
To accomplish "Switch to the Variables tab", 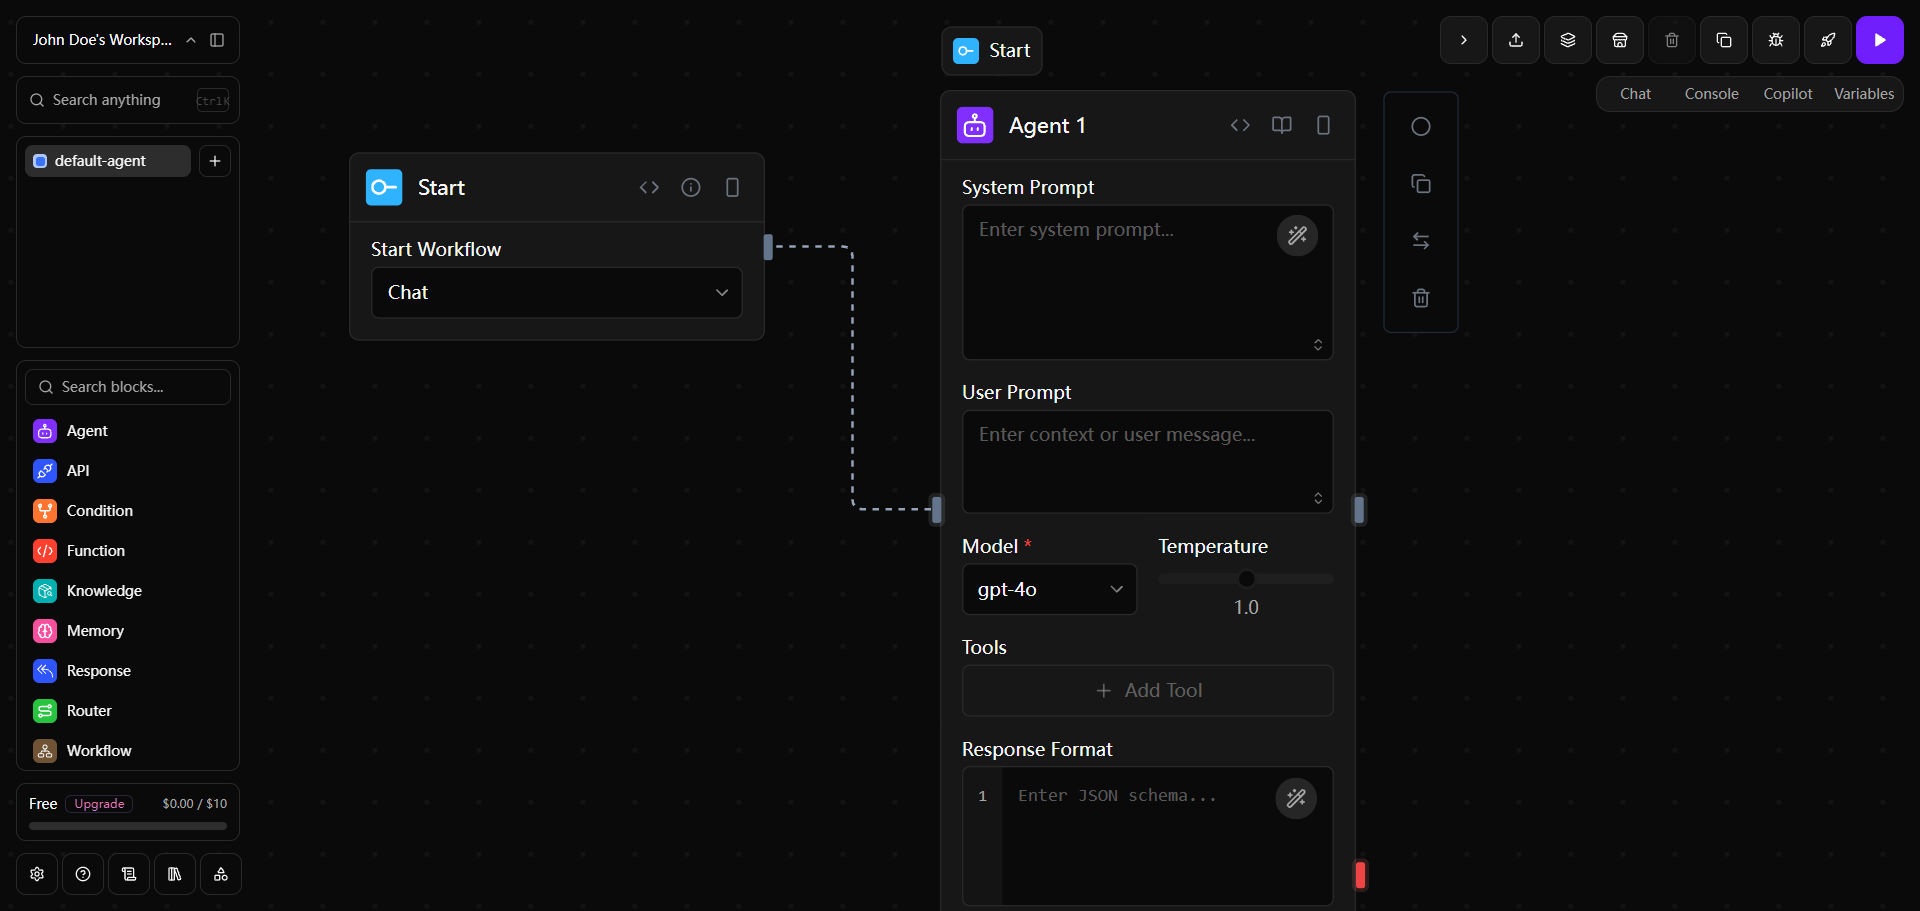I will pyautogui.click(x=1863, y=94).
